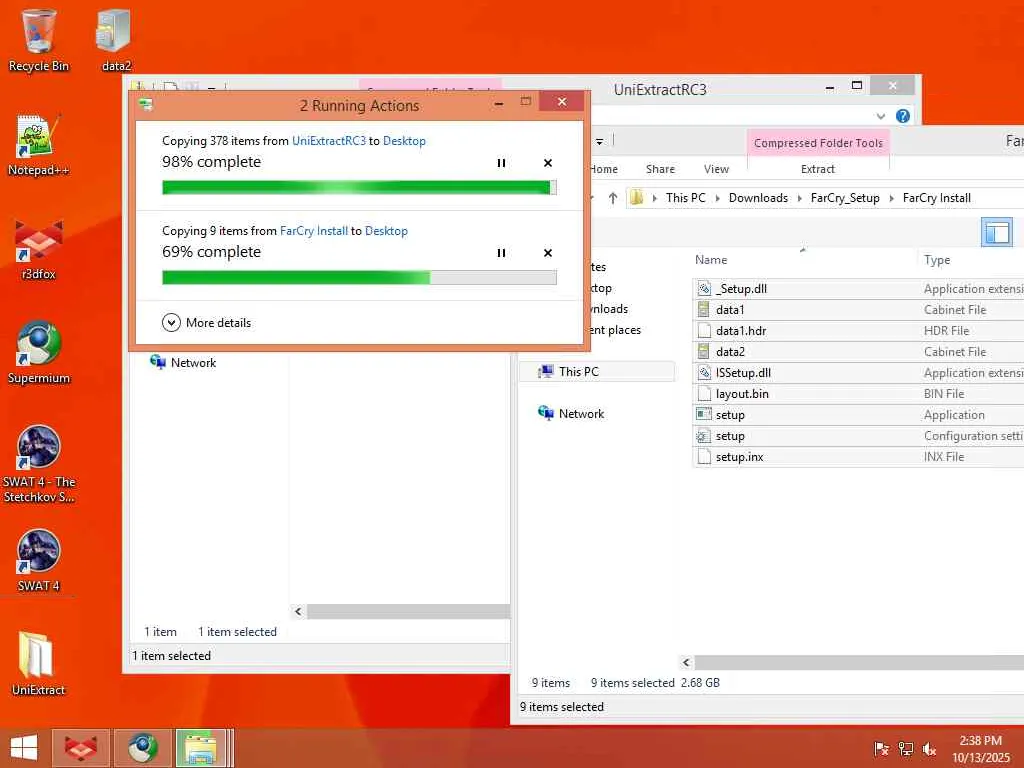Open the View ribbon tab

click(716, 169)
